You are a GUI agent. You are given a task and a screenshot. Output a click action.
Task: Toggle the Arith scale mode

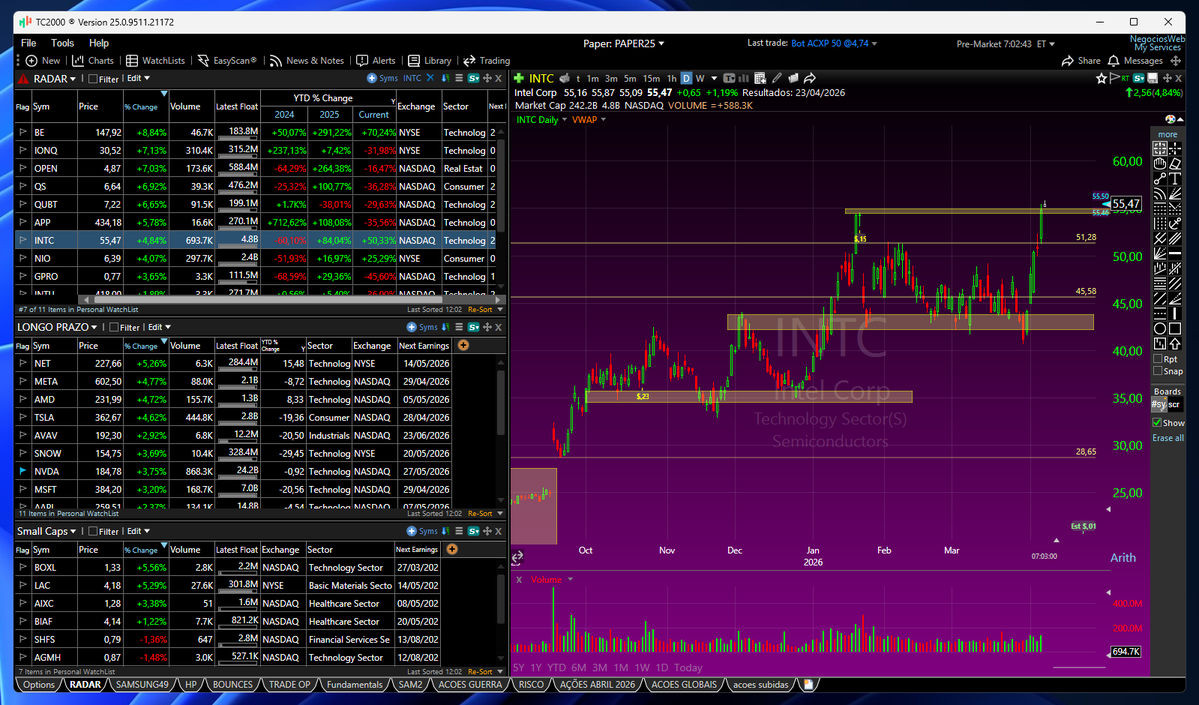[1123, 557]
